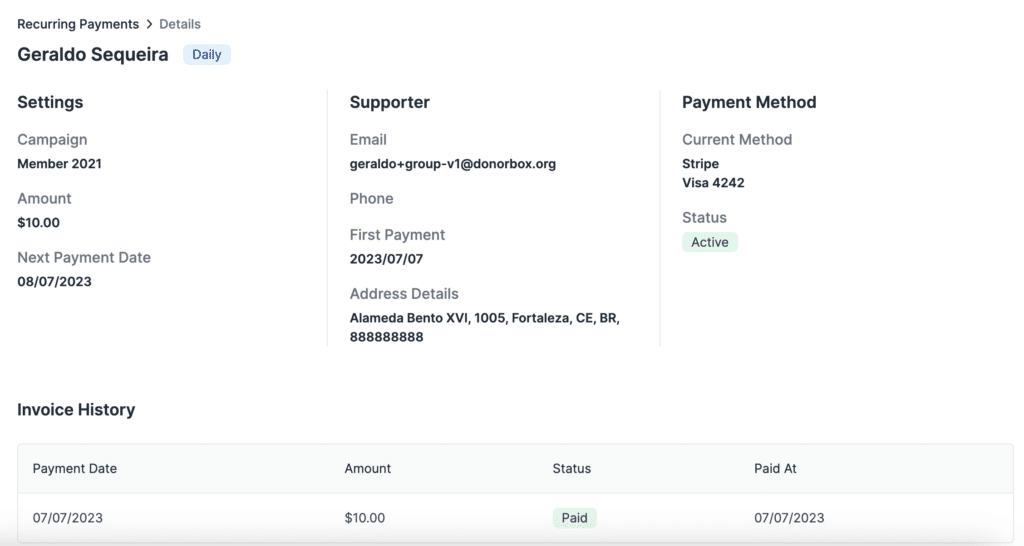Click the Payment Date column header

pos(75,468)
